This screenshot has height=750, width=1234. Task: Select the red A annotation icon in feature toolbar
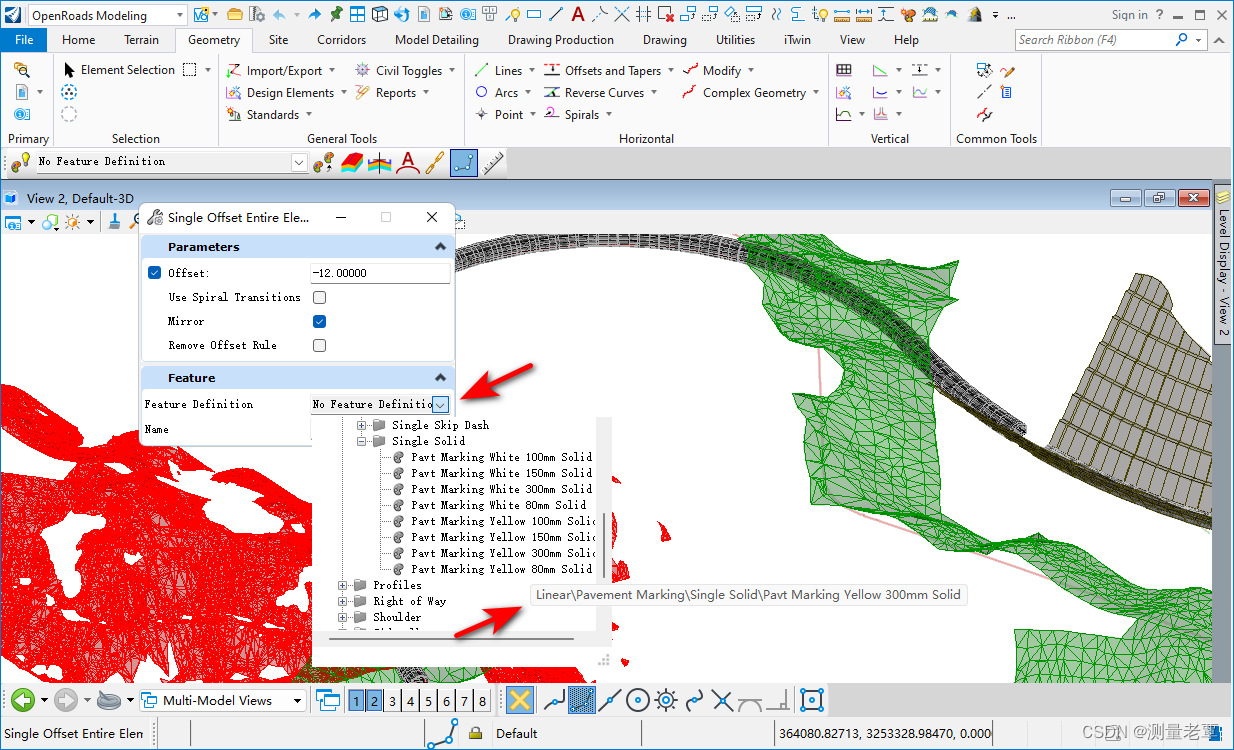tap(406, 162)
